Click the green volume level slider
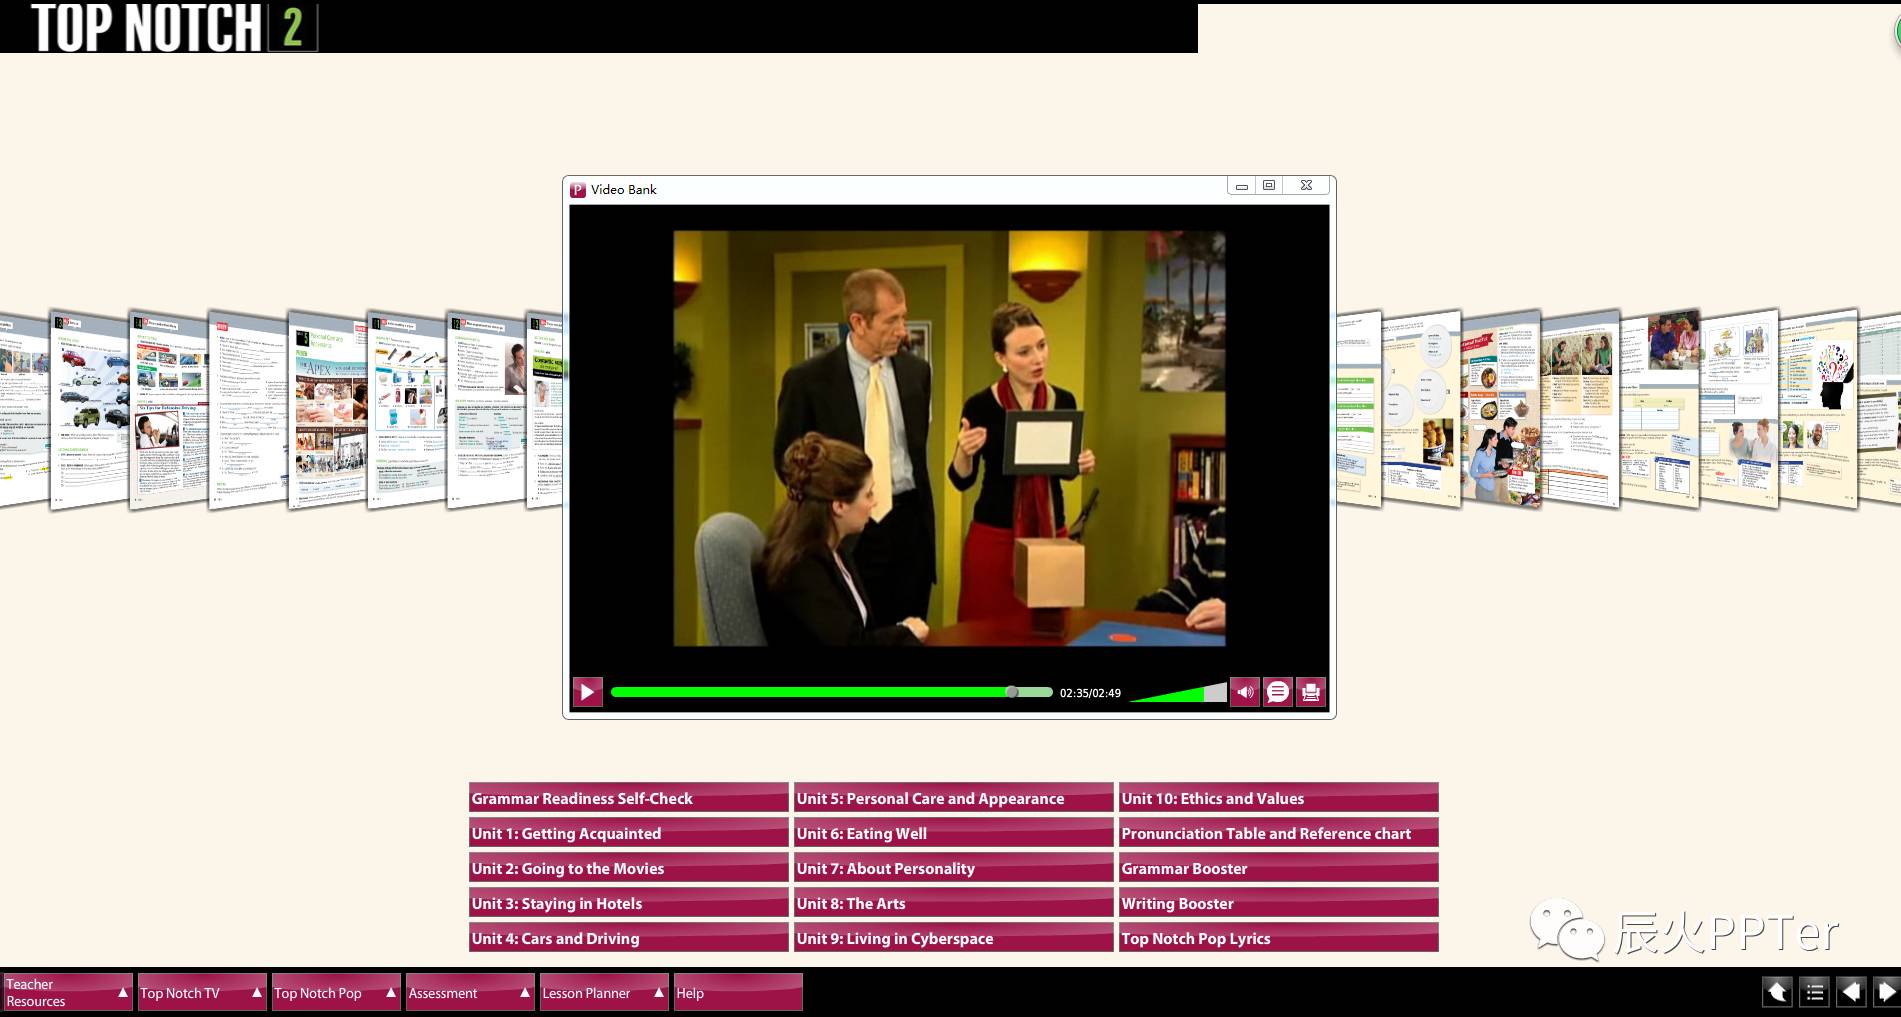This screenshot has width=1901, height=1017. [x=1178, y=692]
